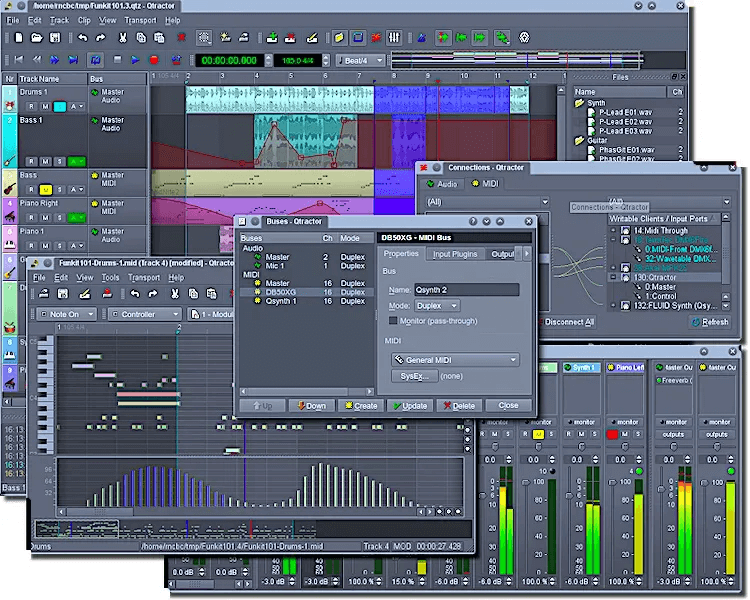Mute the Bass MIDI track with yellow M button
750x600 pixels.
tap(45, 189)
